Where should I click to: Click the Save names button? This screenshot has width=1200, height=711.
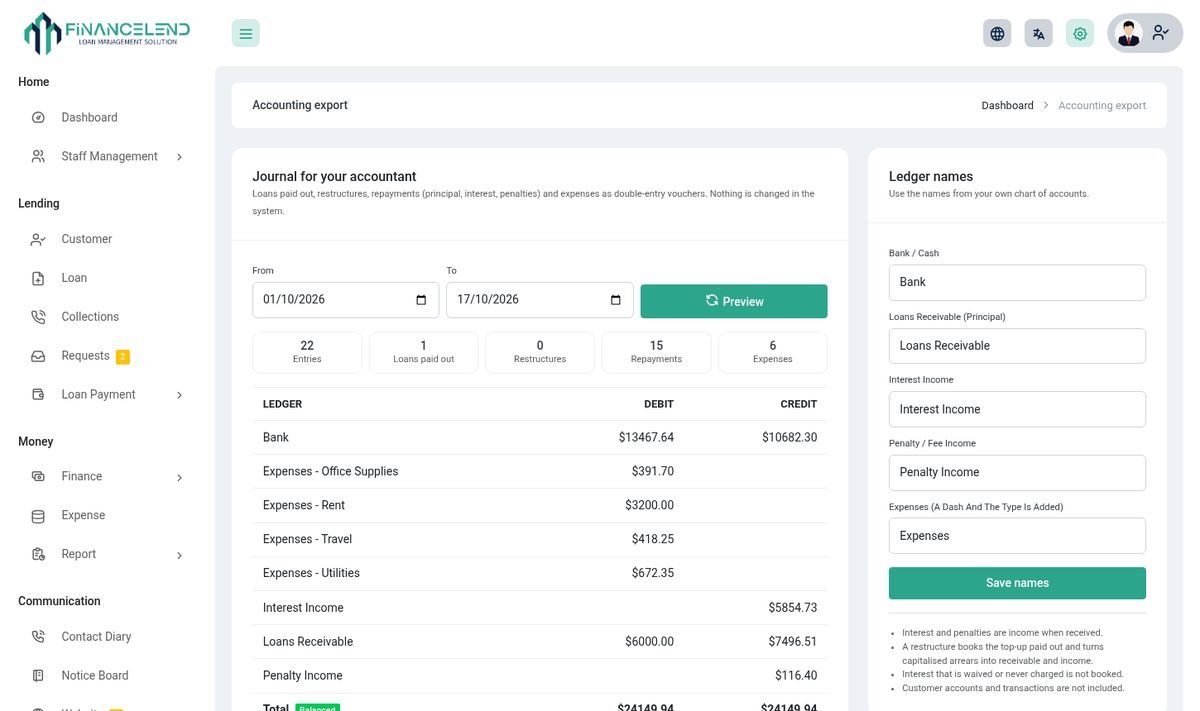pos(1017,583)
